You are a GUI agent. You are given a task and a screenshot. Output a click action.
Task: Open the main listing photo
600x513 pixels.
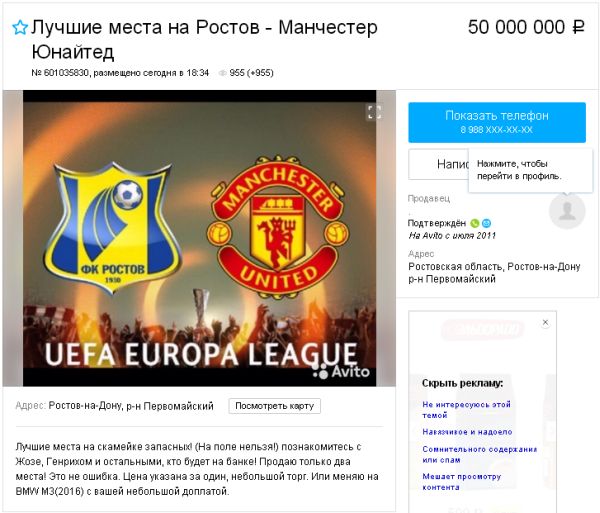[199, 238]
